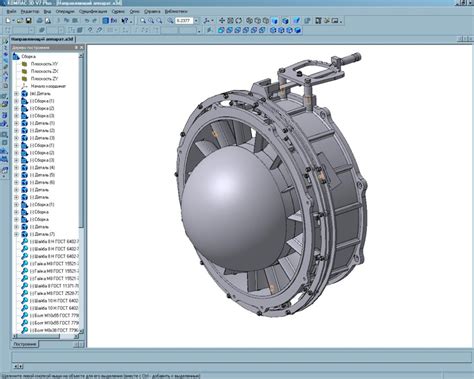This screenshot has width=474, height=379.
Task: Expand the Деталь (2) node
Action: click(16, 130)
